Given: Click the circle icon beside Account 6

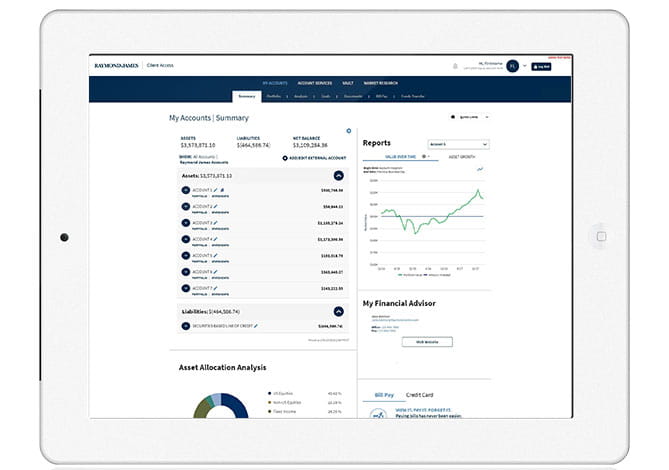Looking at the screenshot, I should pyautogui.click(x=186, y=272).
